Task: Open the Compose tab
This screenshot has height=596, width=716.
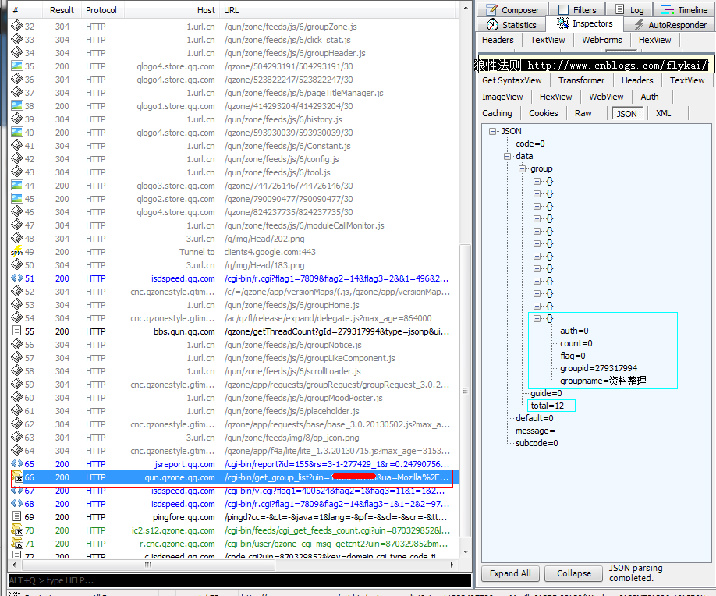Action: coord(511,10)
